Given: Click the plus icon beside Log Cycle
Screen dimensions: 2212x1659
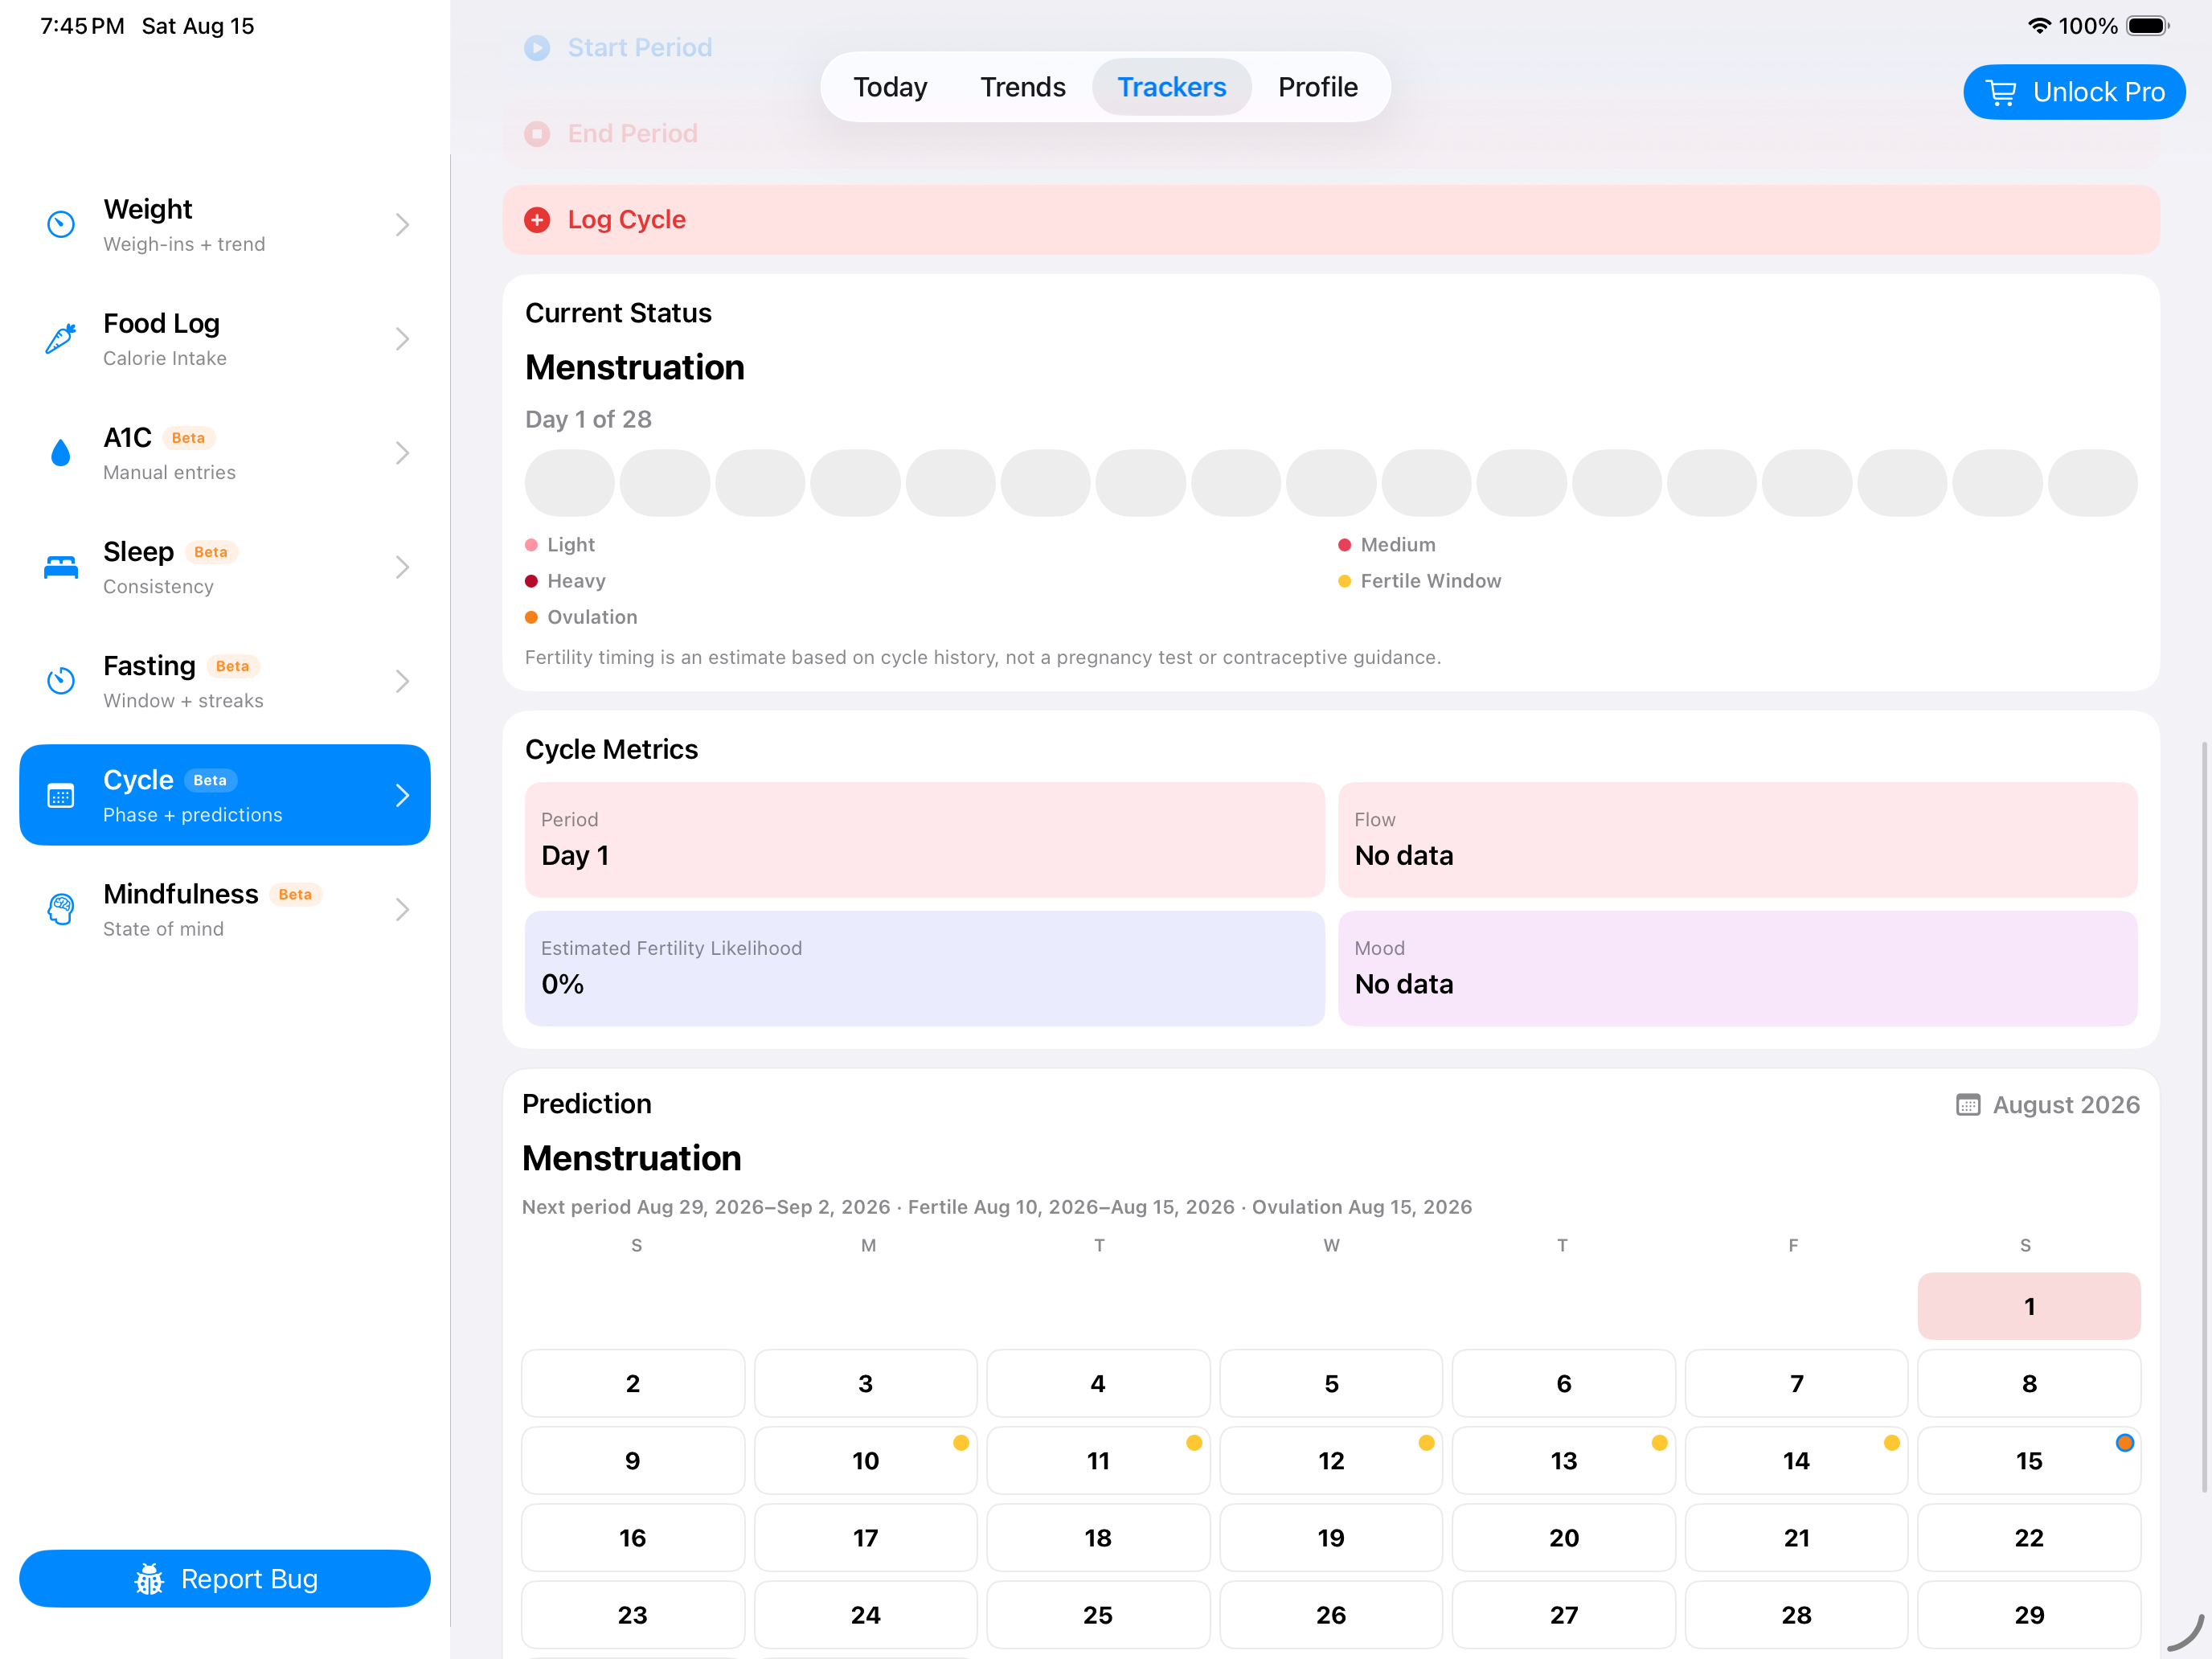Looking at the screenshot, I should click(537, 220).
